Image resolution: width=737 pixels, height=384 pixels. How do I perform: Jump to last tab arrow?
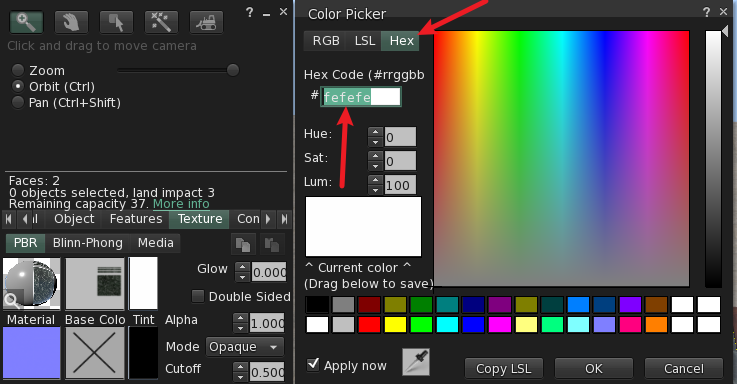tap(284, 219)
